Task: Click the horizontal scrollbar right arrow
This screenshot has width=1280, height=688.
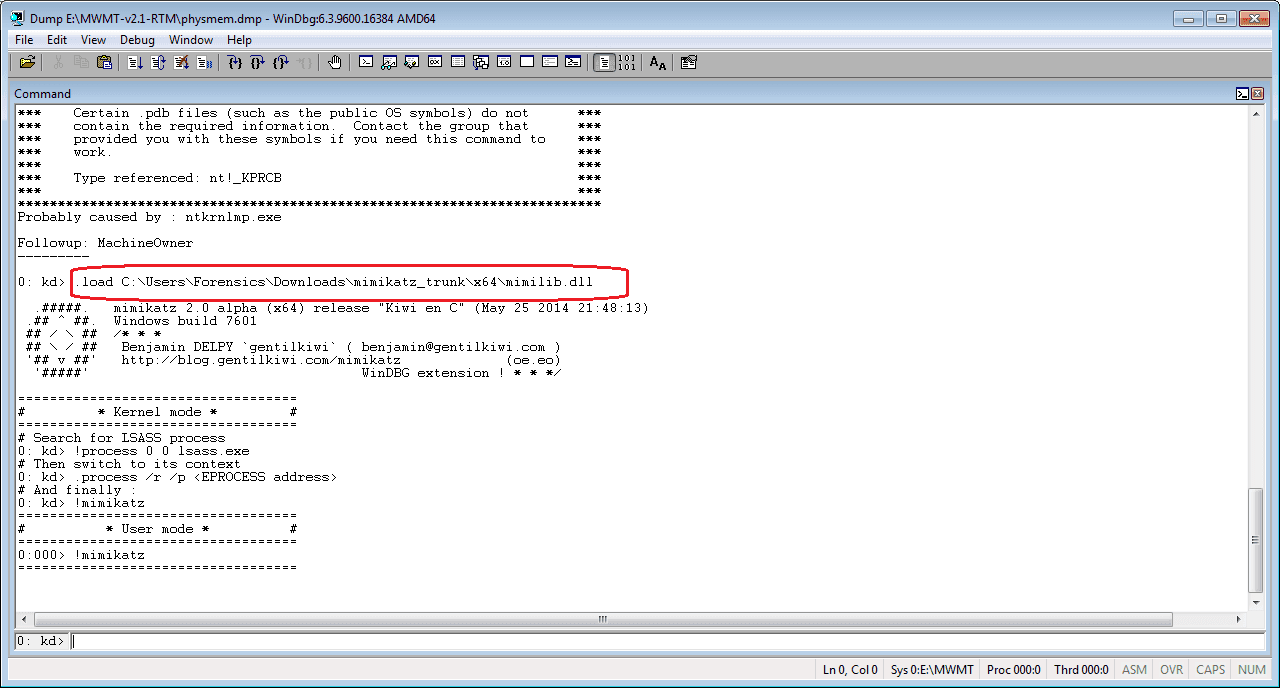Action: point(1239,619)
